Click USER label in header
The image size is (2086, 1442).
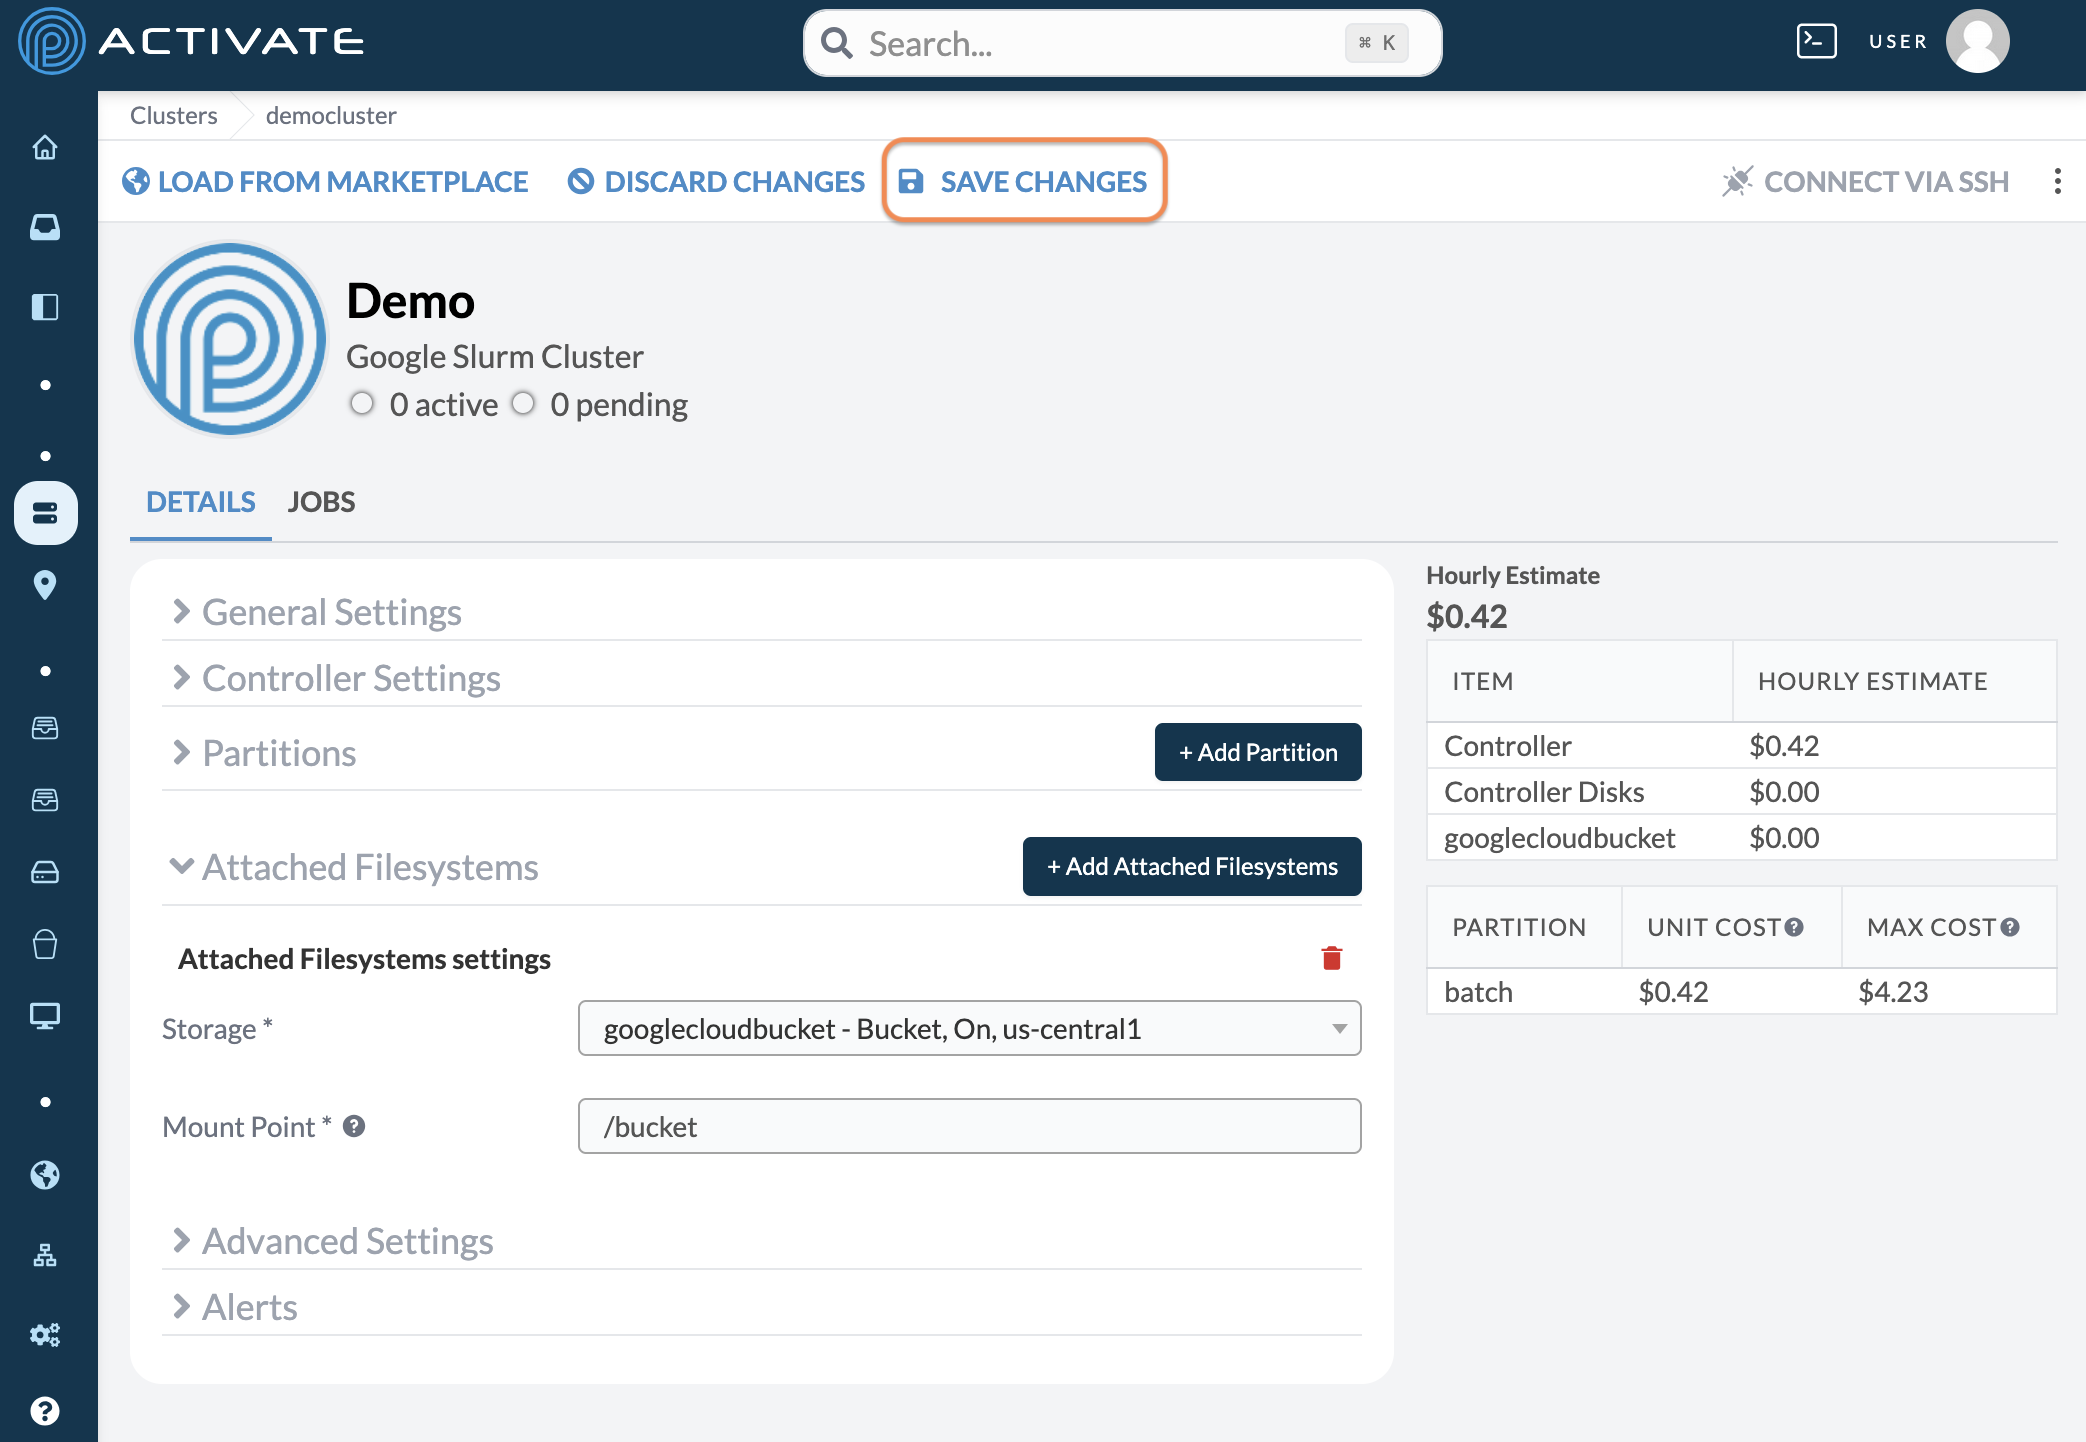(x=1898, y=41)
